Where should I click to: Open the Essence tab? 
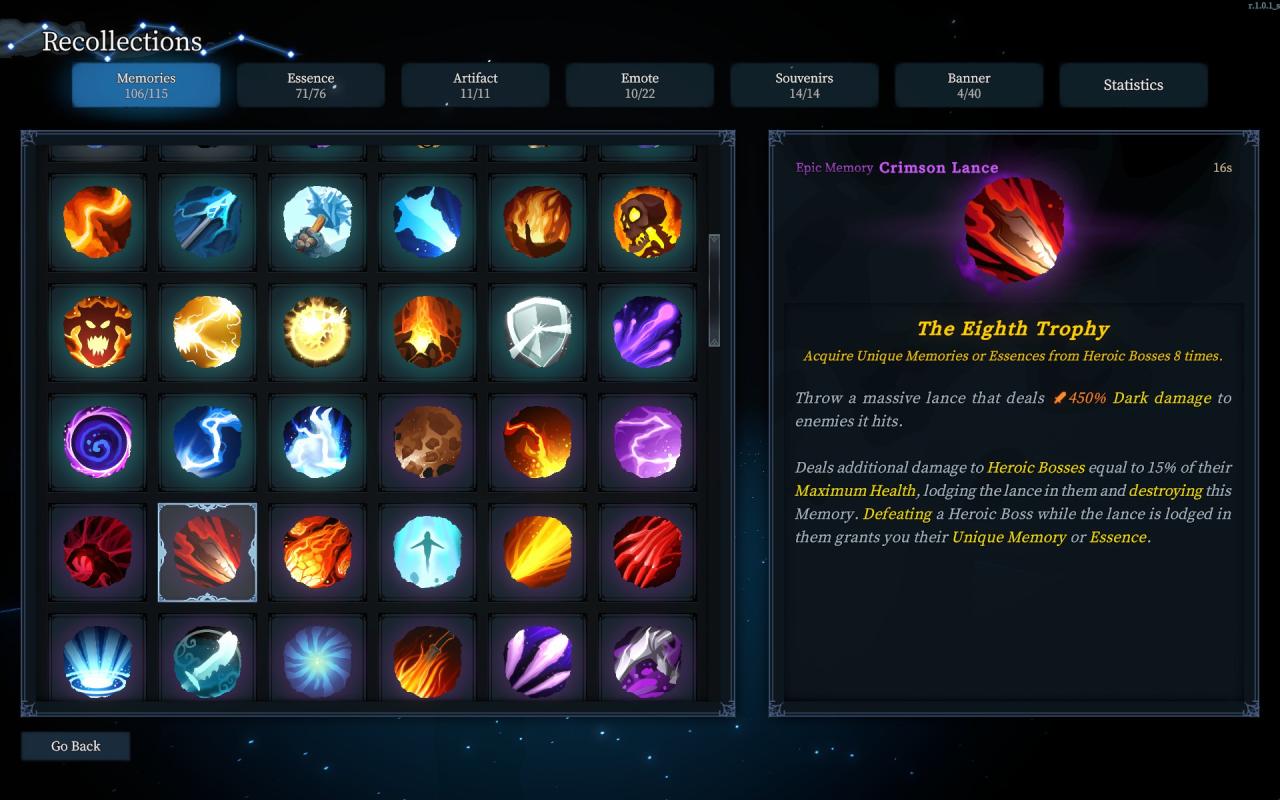pos(311,85)
